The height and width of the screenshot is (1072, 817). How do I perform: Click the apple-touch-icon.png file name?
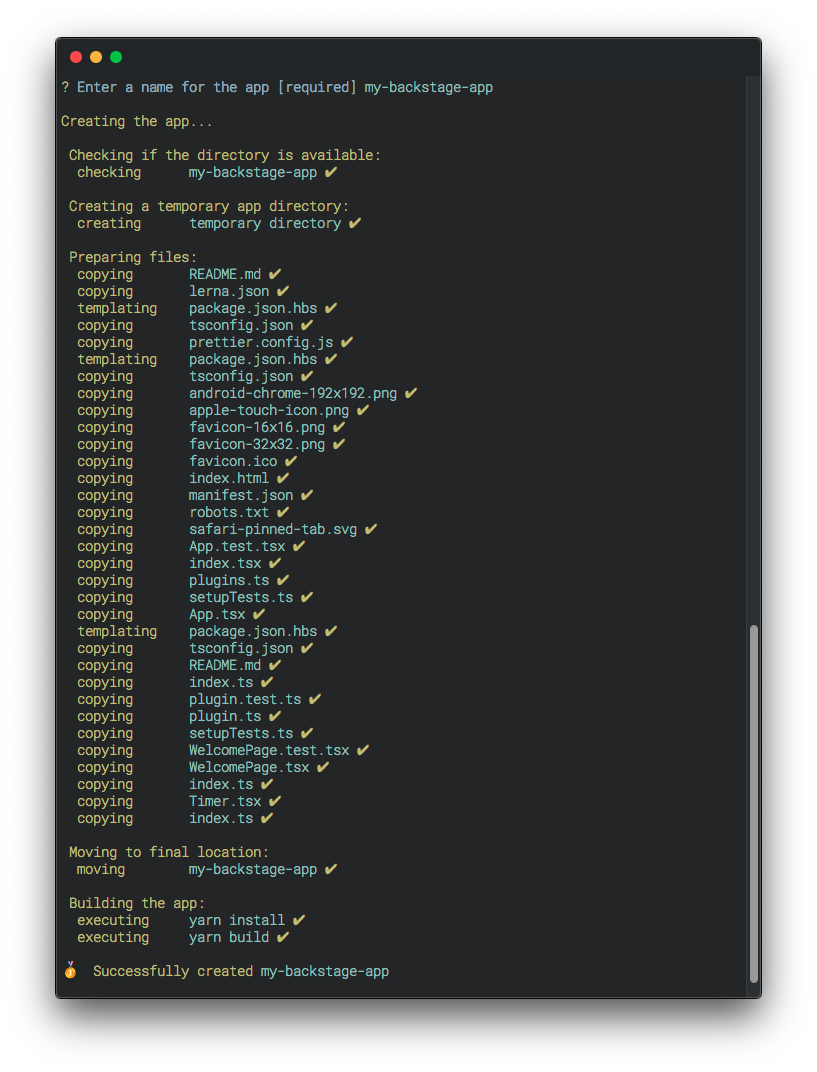coord(269,410)
